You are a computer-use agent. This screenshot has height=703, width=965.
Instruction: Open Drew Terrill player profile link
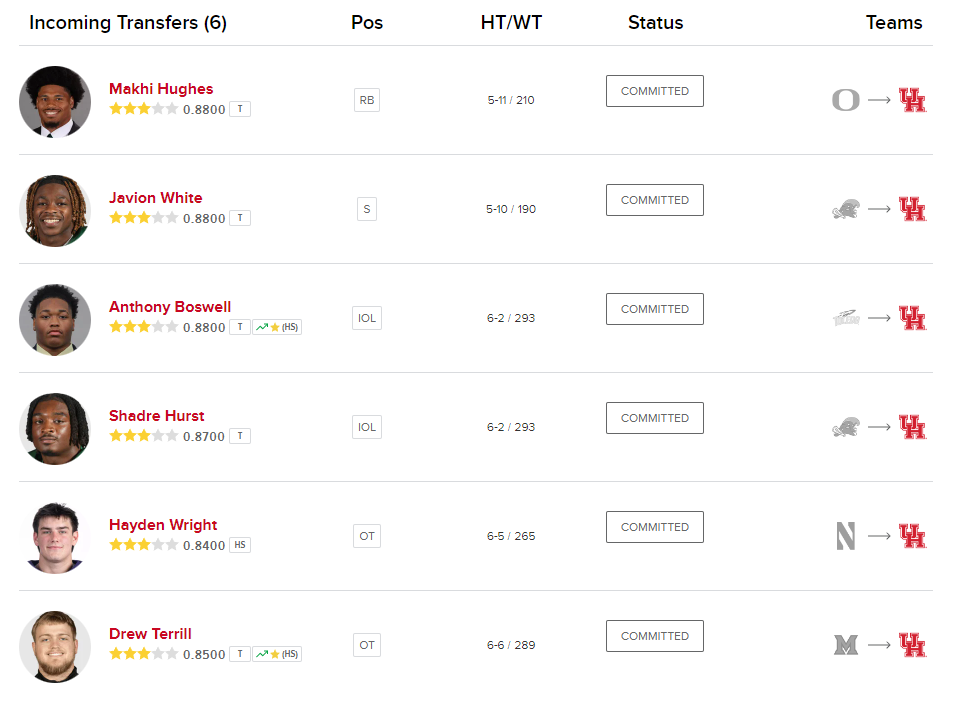150,634
